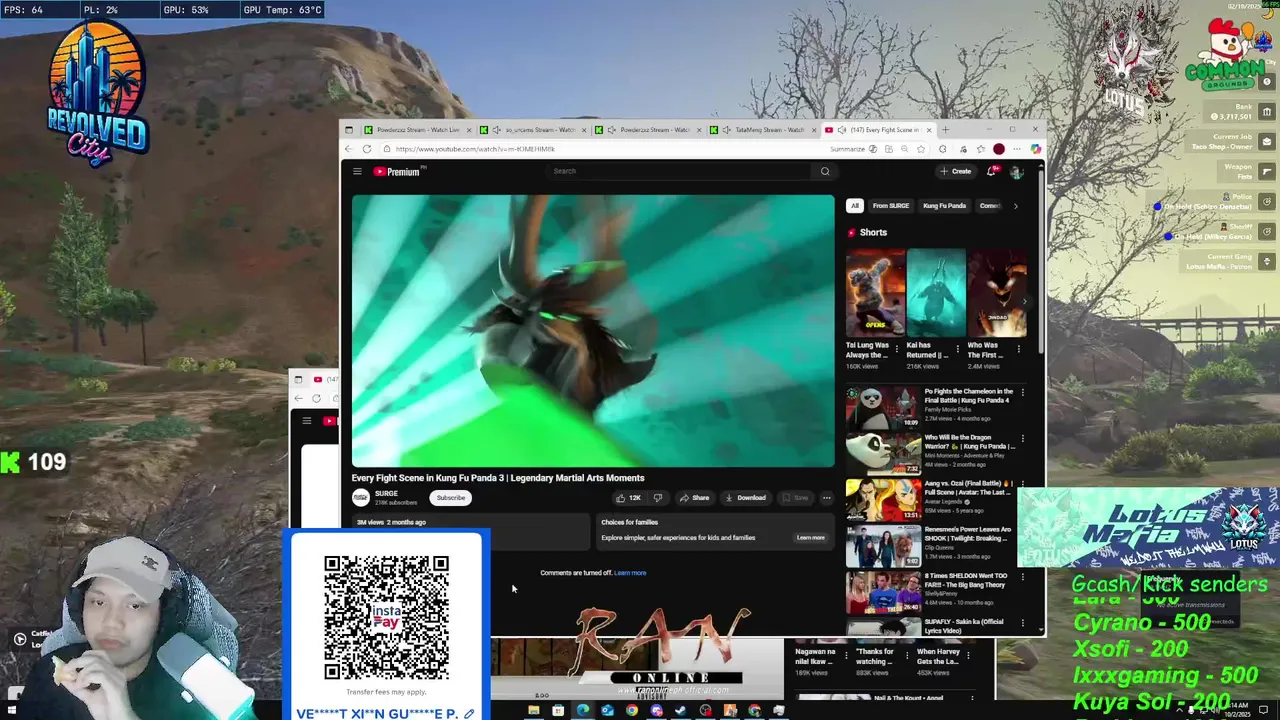Open the SURGE channel avatar
This screenshot has width=1280, height=720.
click(x=360, y=497)
